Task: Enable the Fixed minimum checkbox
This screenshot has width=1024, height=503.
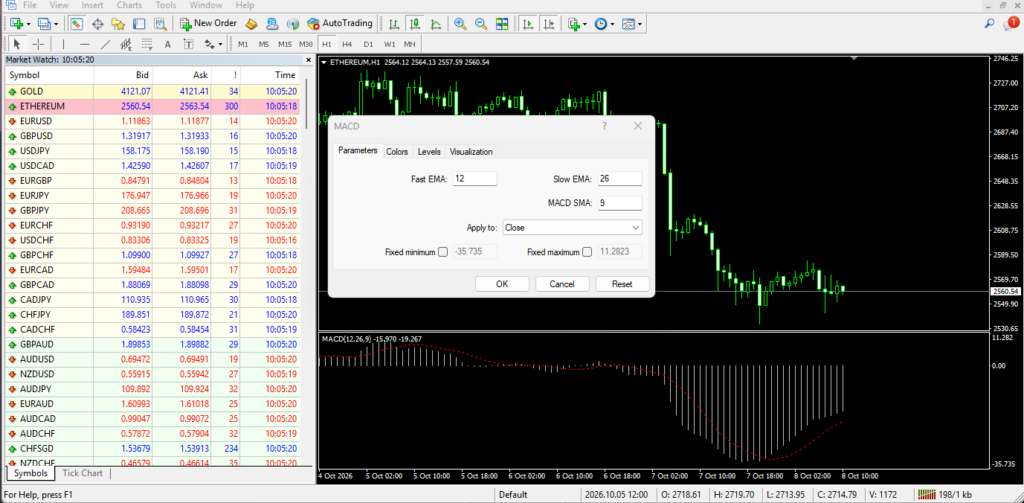Action: [x=443, y=252]
